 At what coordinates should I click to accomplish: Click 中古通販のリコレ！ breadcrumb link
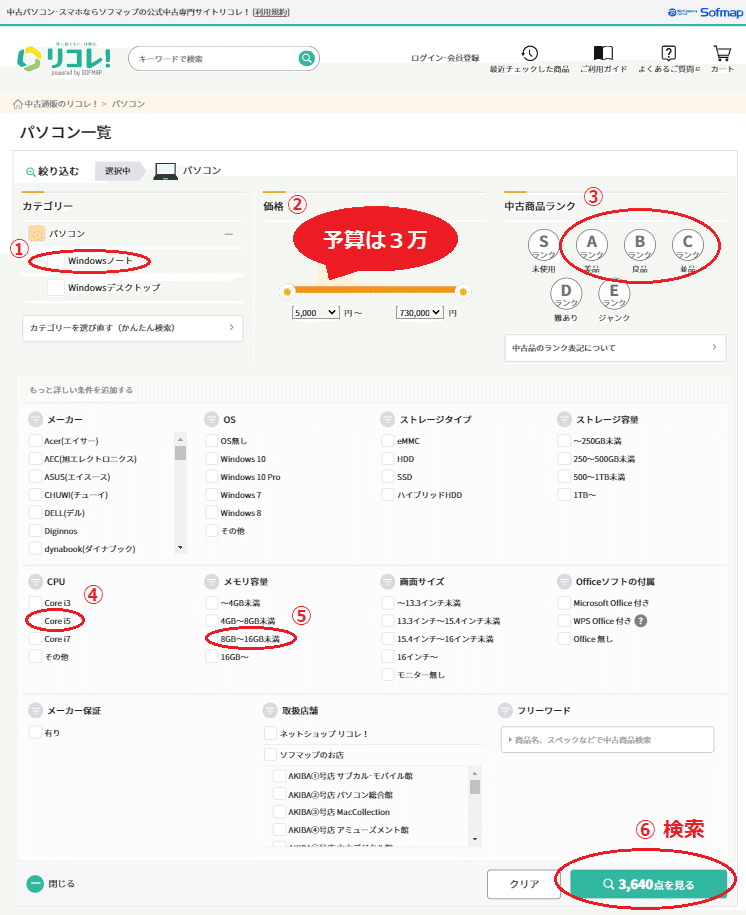pos(61,104)
